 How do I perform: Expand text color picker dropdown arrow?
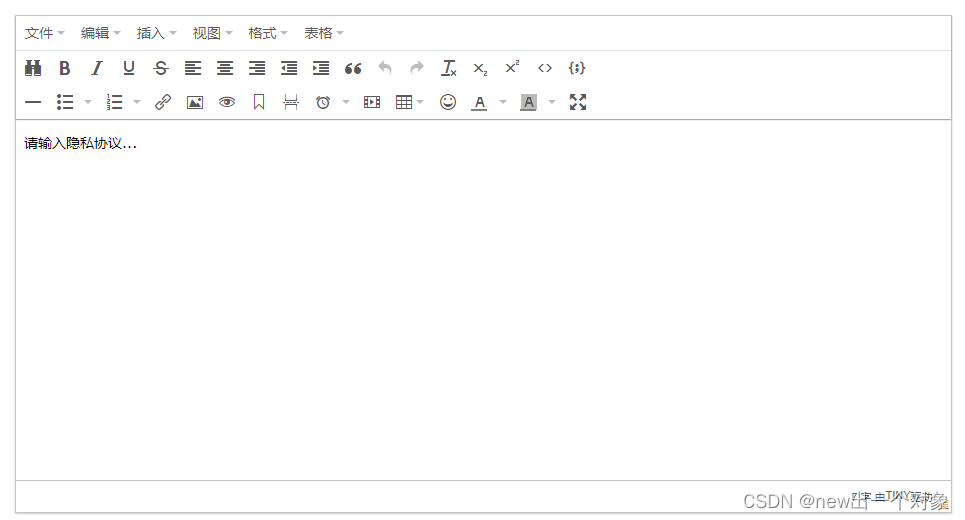pyautogui.click(x=503, y=102)
